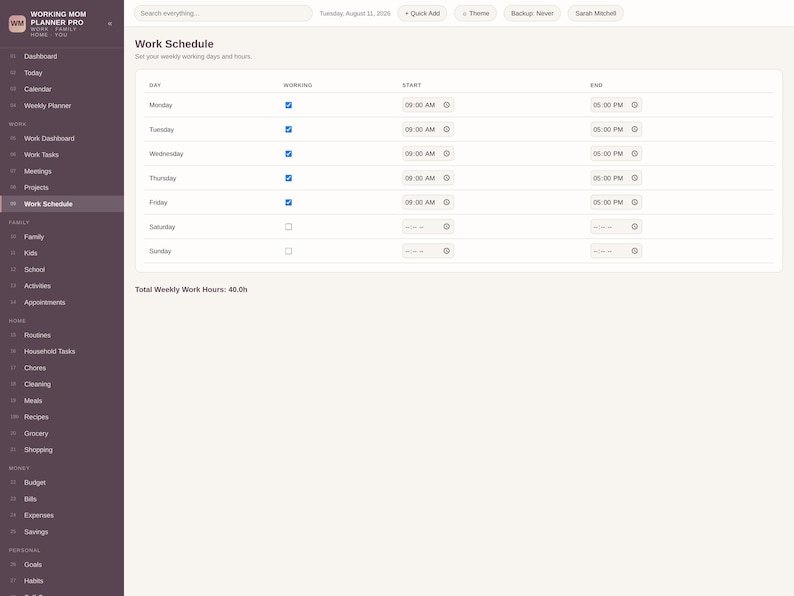Open Projects in the sidebar
794x596 pixels.
point(62,187)
